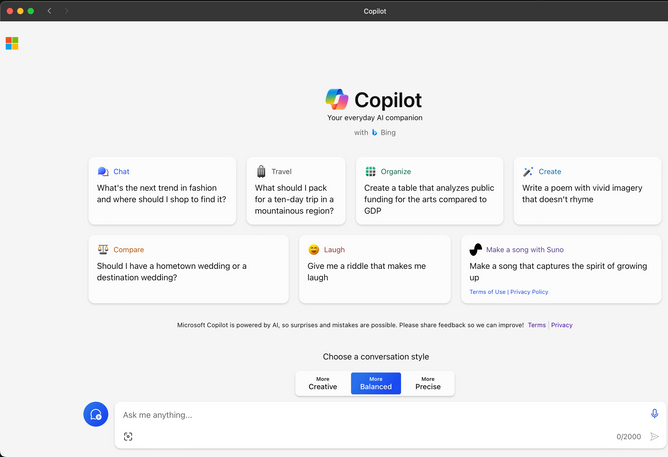Open the Privacy link in disclaimer
The width and height of the screenshot is (668, 457).
pos(561,325)
